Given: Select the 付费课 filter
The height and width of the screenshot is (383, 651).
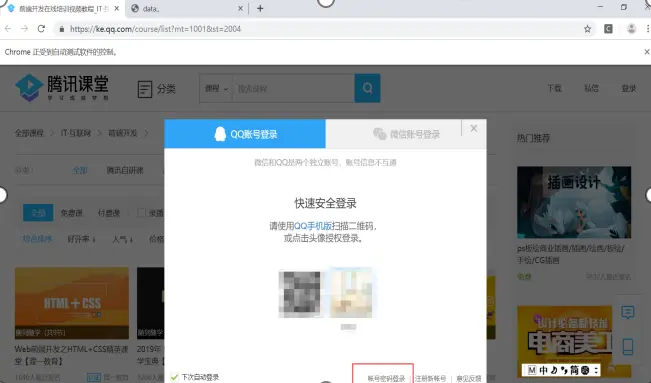Looking at the screenshot, I should pos(109,213).
